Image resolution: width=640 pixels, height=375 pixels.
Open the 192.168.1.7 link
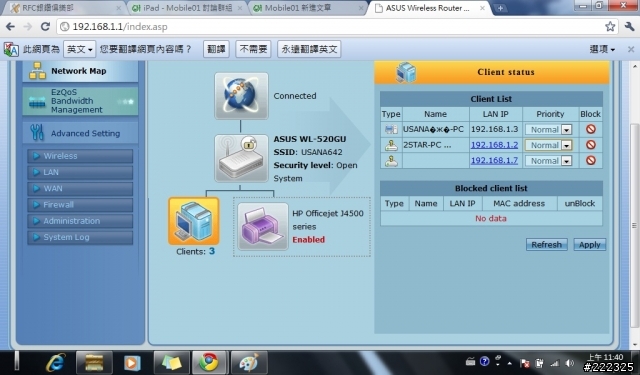[494, 160]
